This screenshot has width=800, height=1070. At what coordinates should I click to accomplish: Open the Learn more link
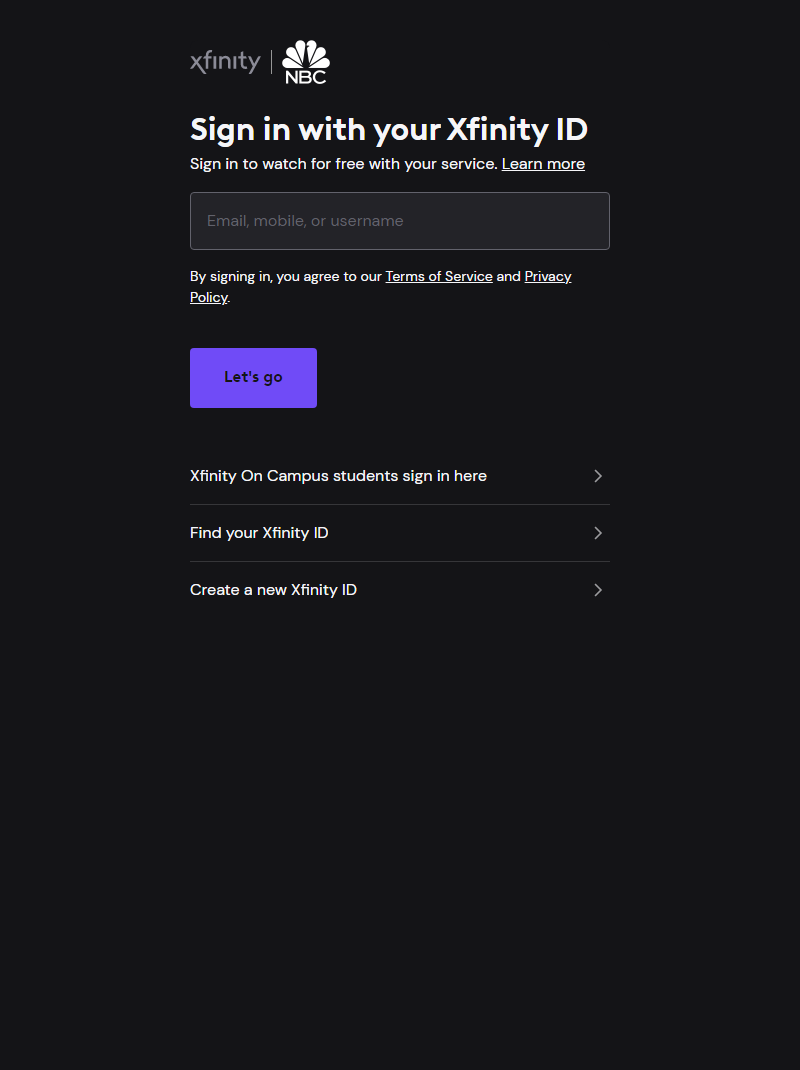click(543, 163)
